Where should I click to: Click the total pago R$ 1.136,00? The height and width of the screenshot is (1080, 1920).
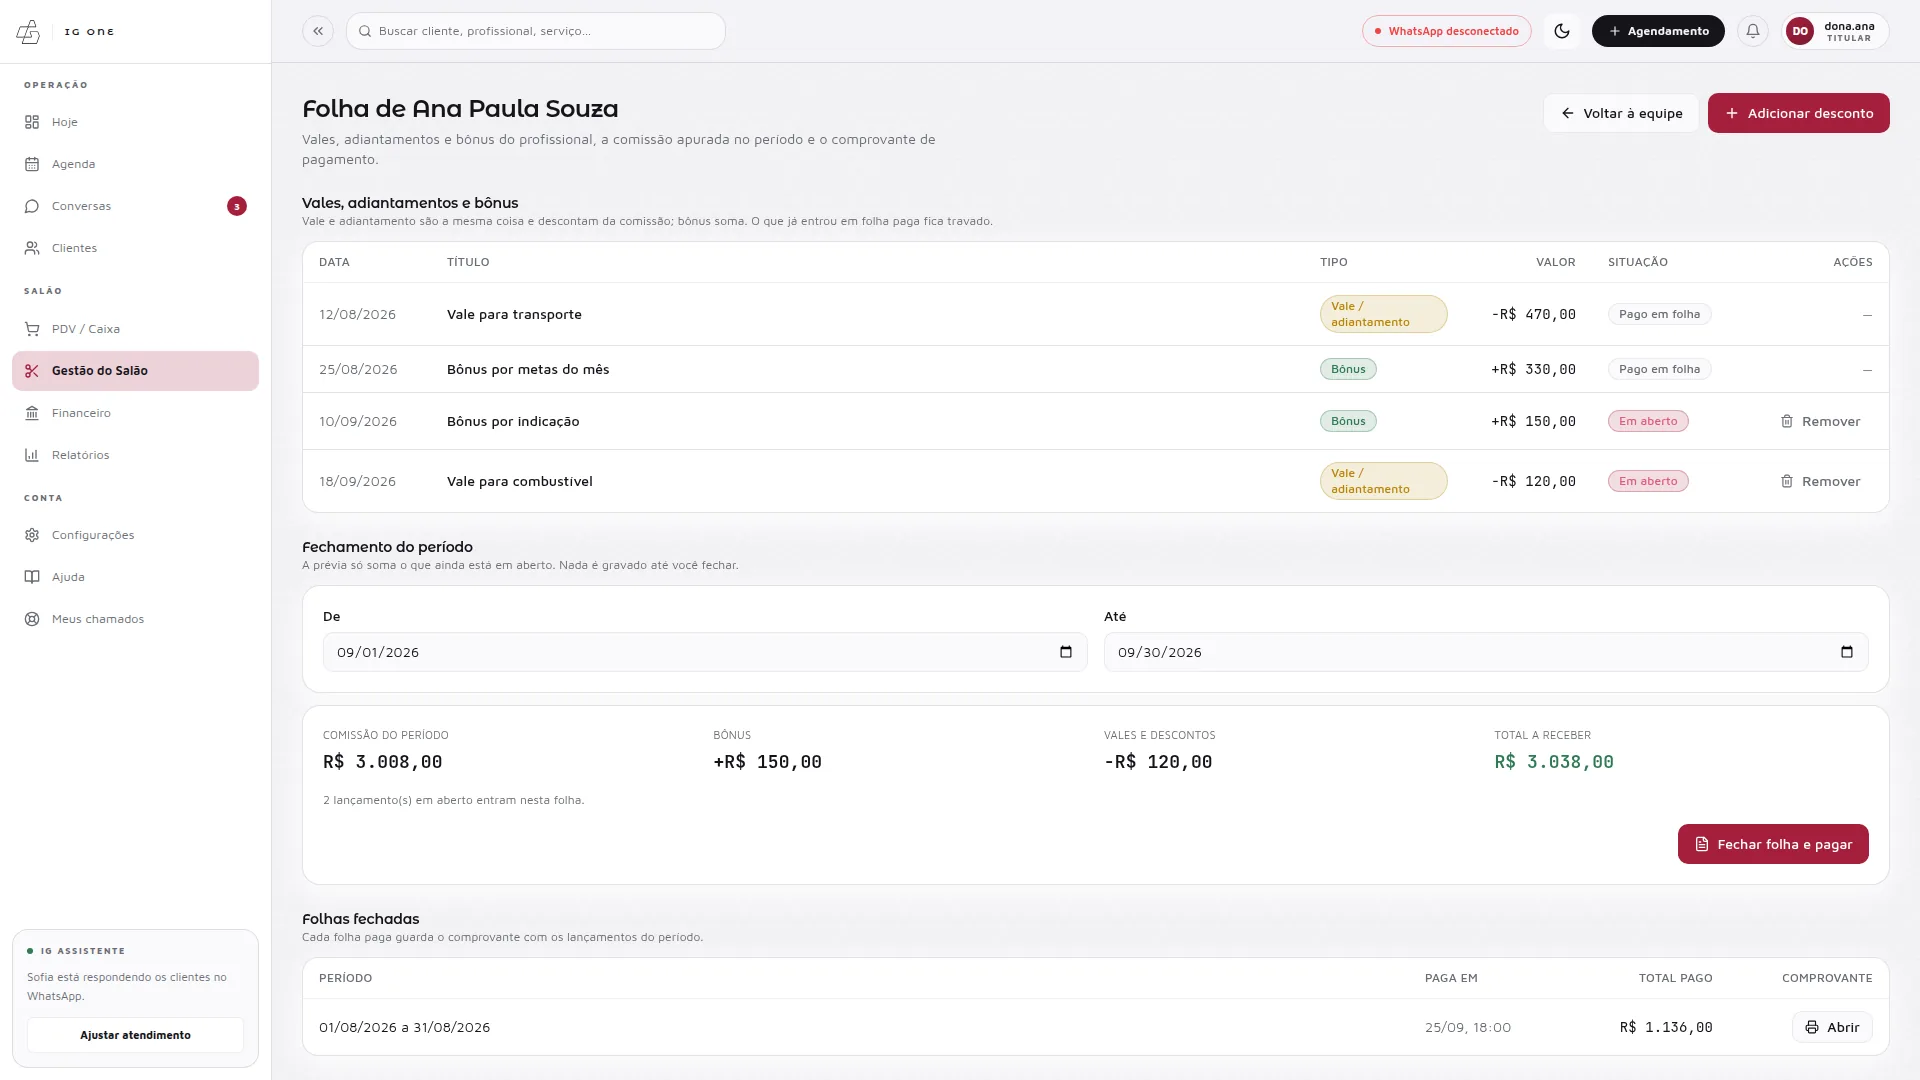[1666, 1027]
